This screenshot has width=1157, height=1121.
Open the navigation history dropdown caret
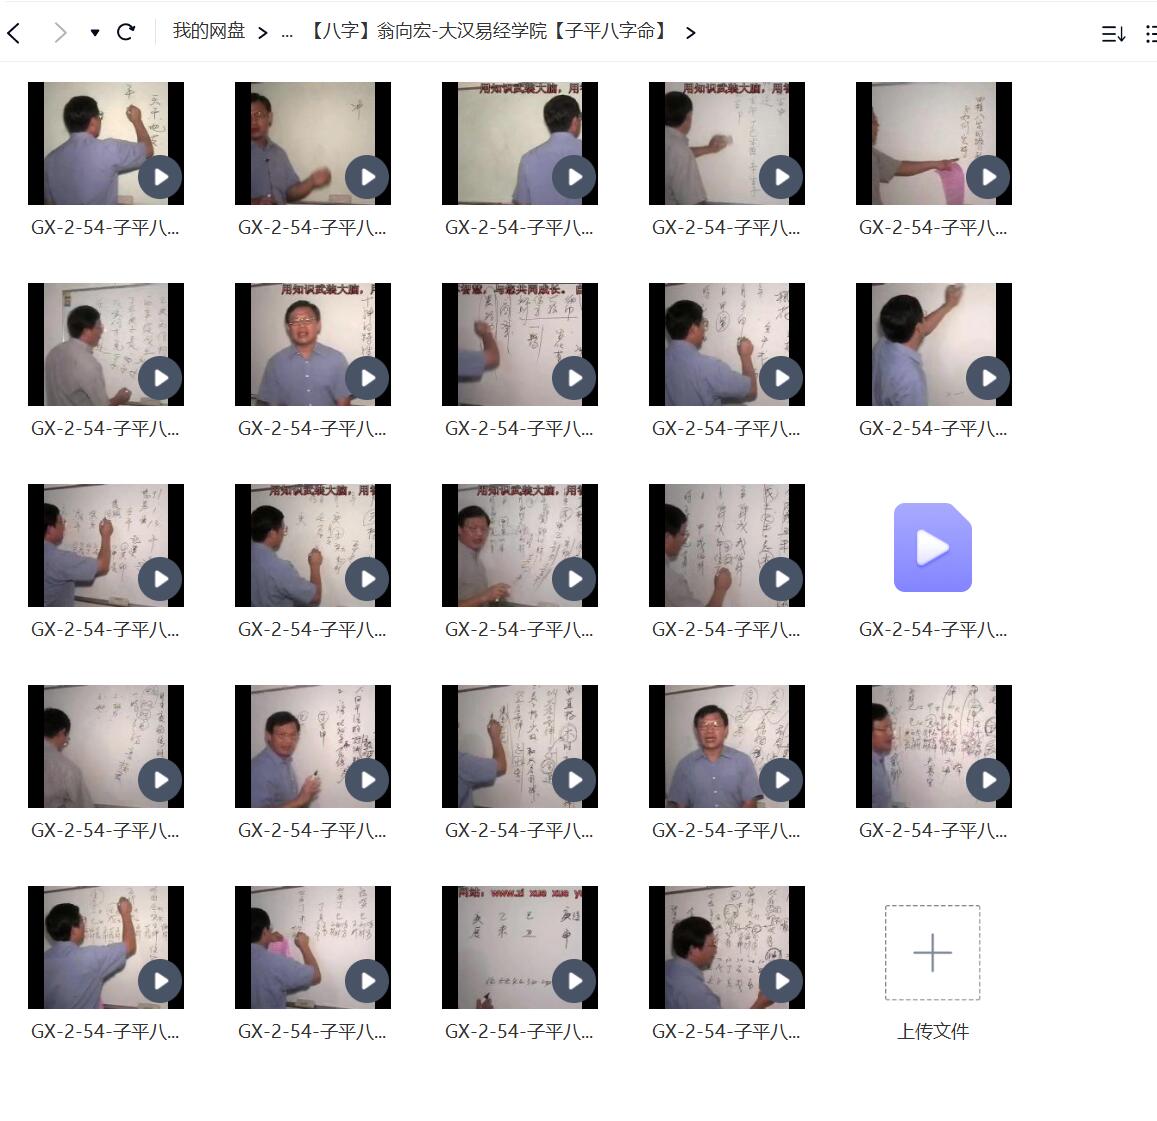pos(94,32)
